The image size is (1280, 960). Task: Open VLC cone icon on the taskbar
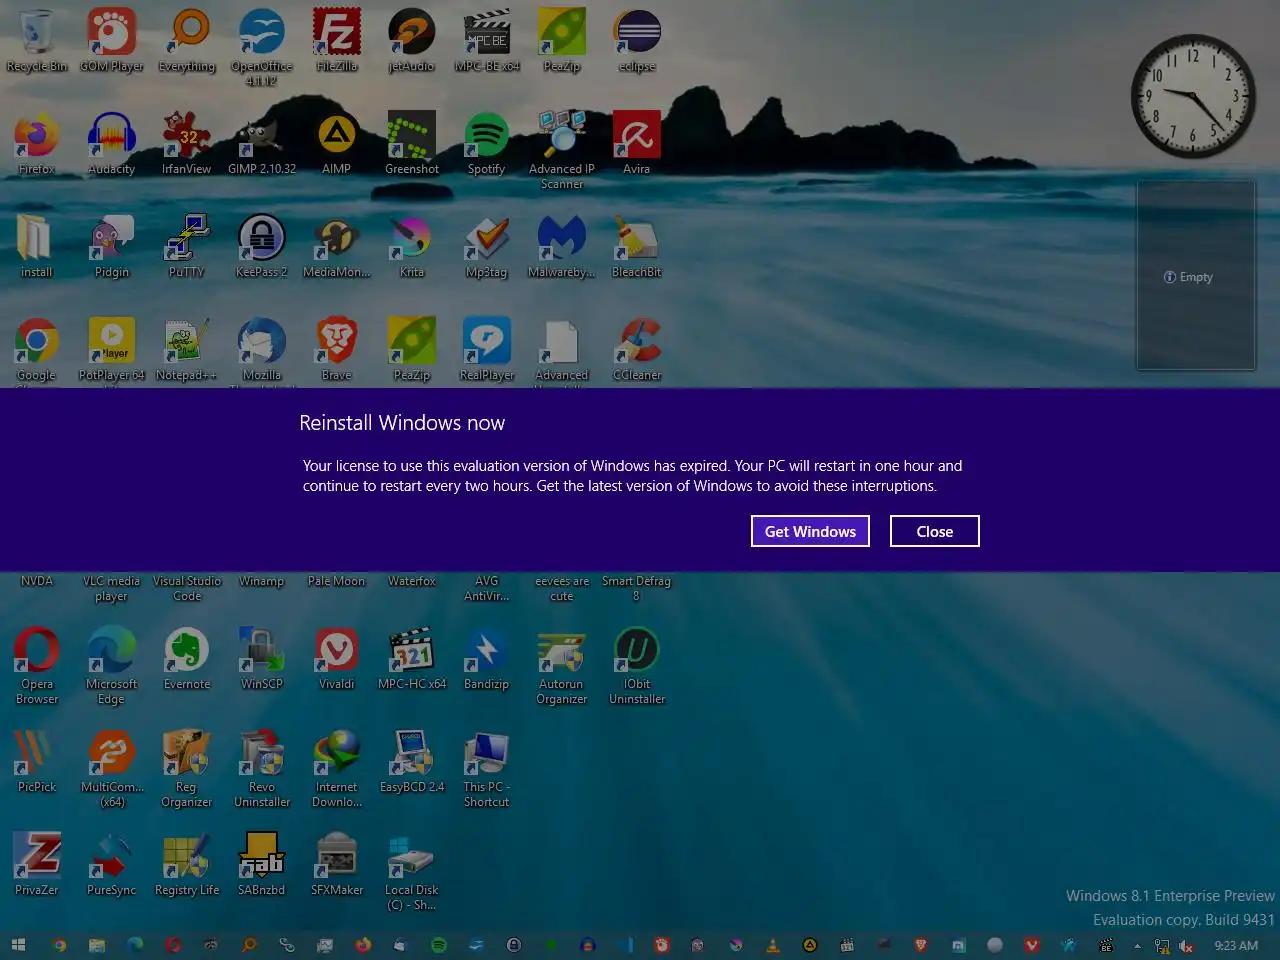click(772, 945)
